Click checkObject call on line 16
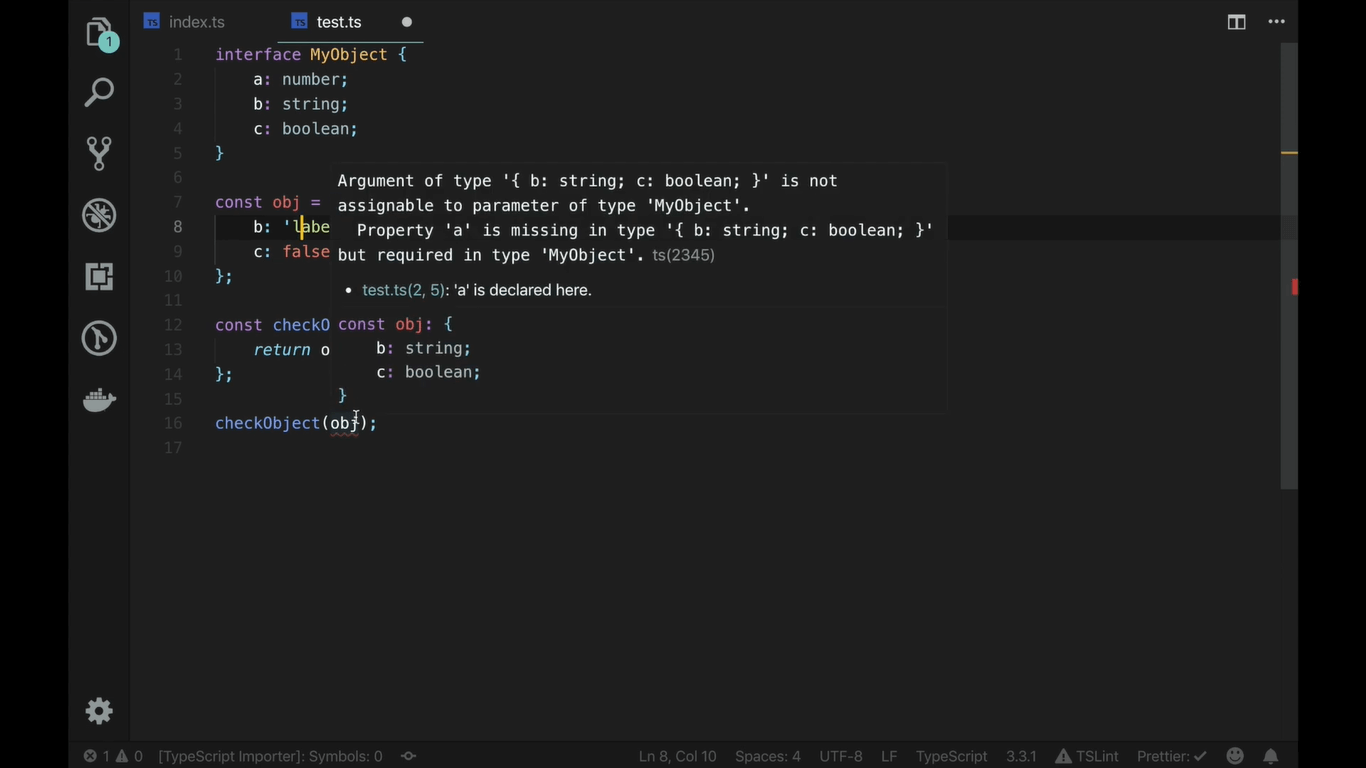 (268, 424)
